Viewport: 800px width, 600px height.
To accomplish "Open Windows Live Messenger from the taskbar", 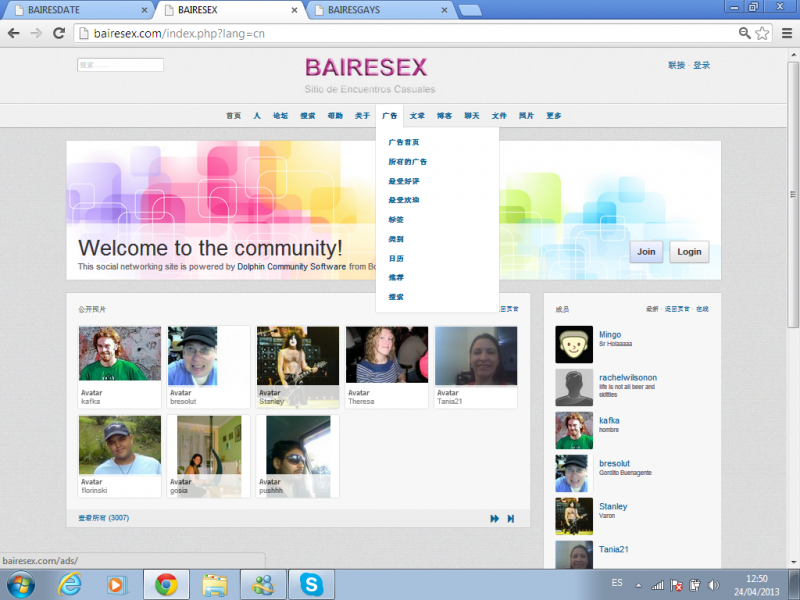I will [x=263, y=585].
